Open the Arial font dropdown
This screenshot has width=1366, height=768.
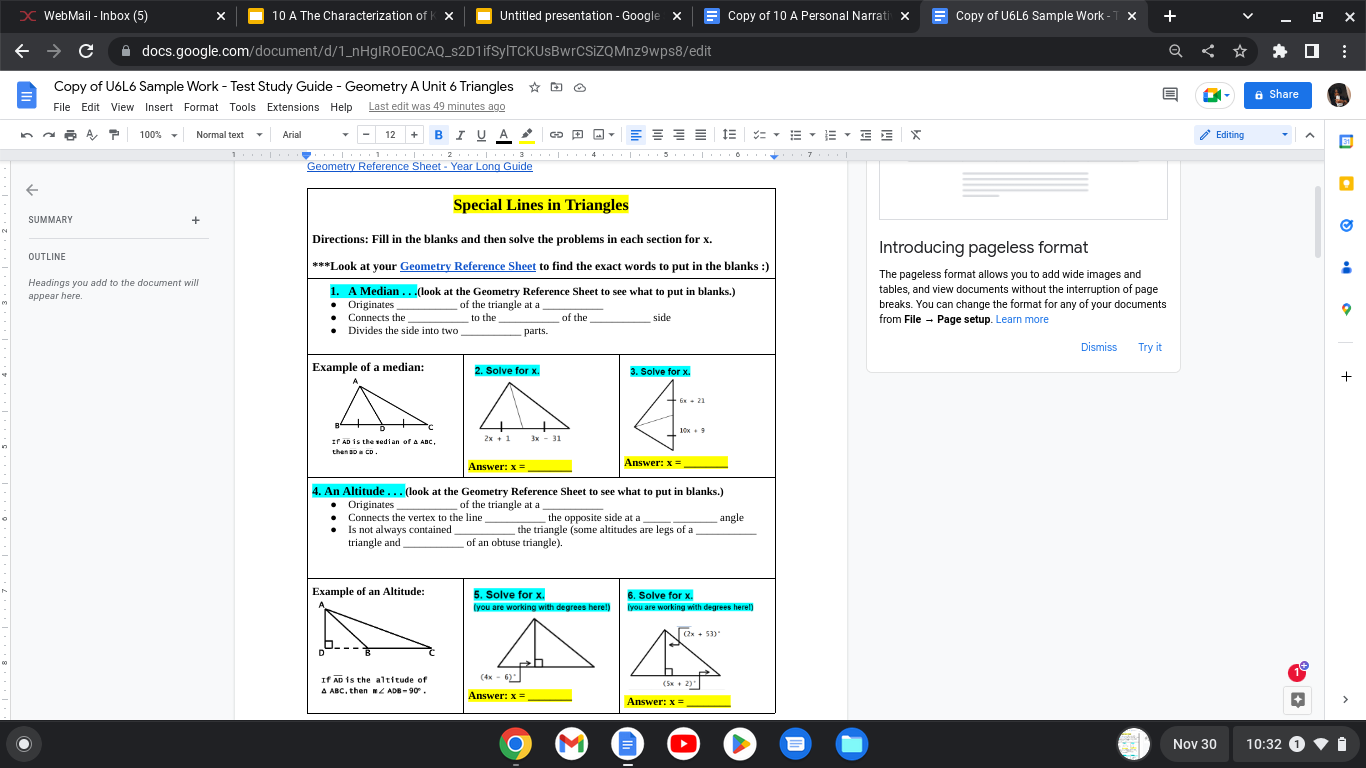[315, 135]
